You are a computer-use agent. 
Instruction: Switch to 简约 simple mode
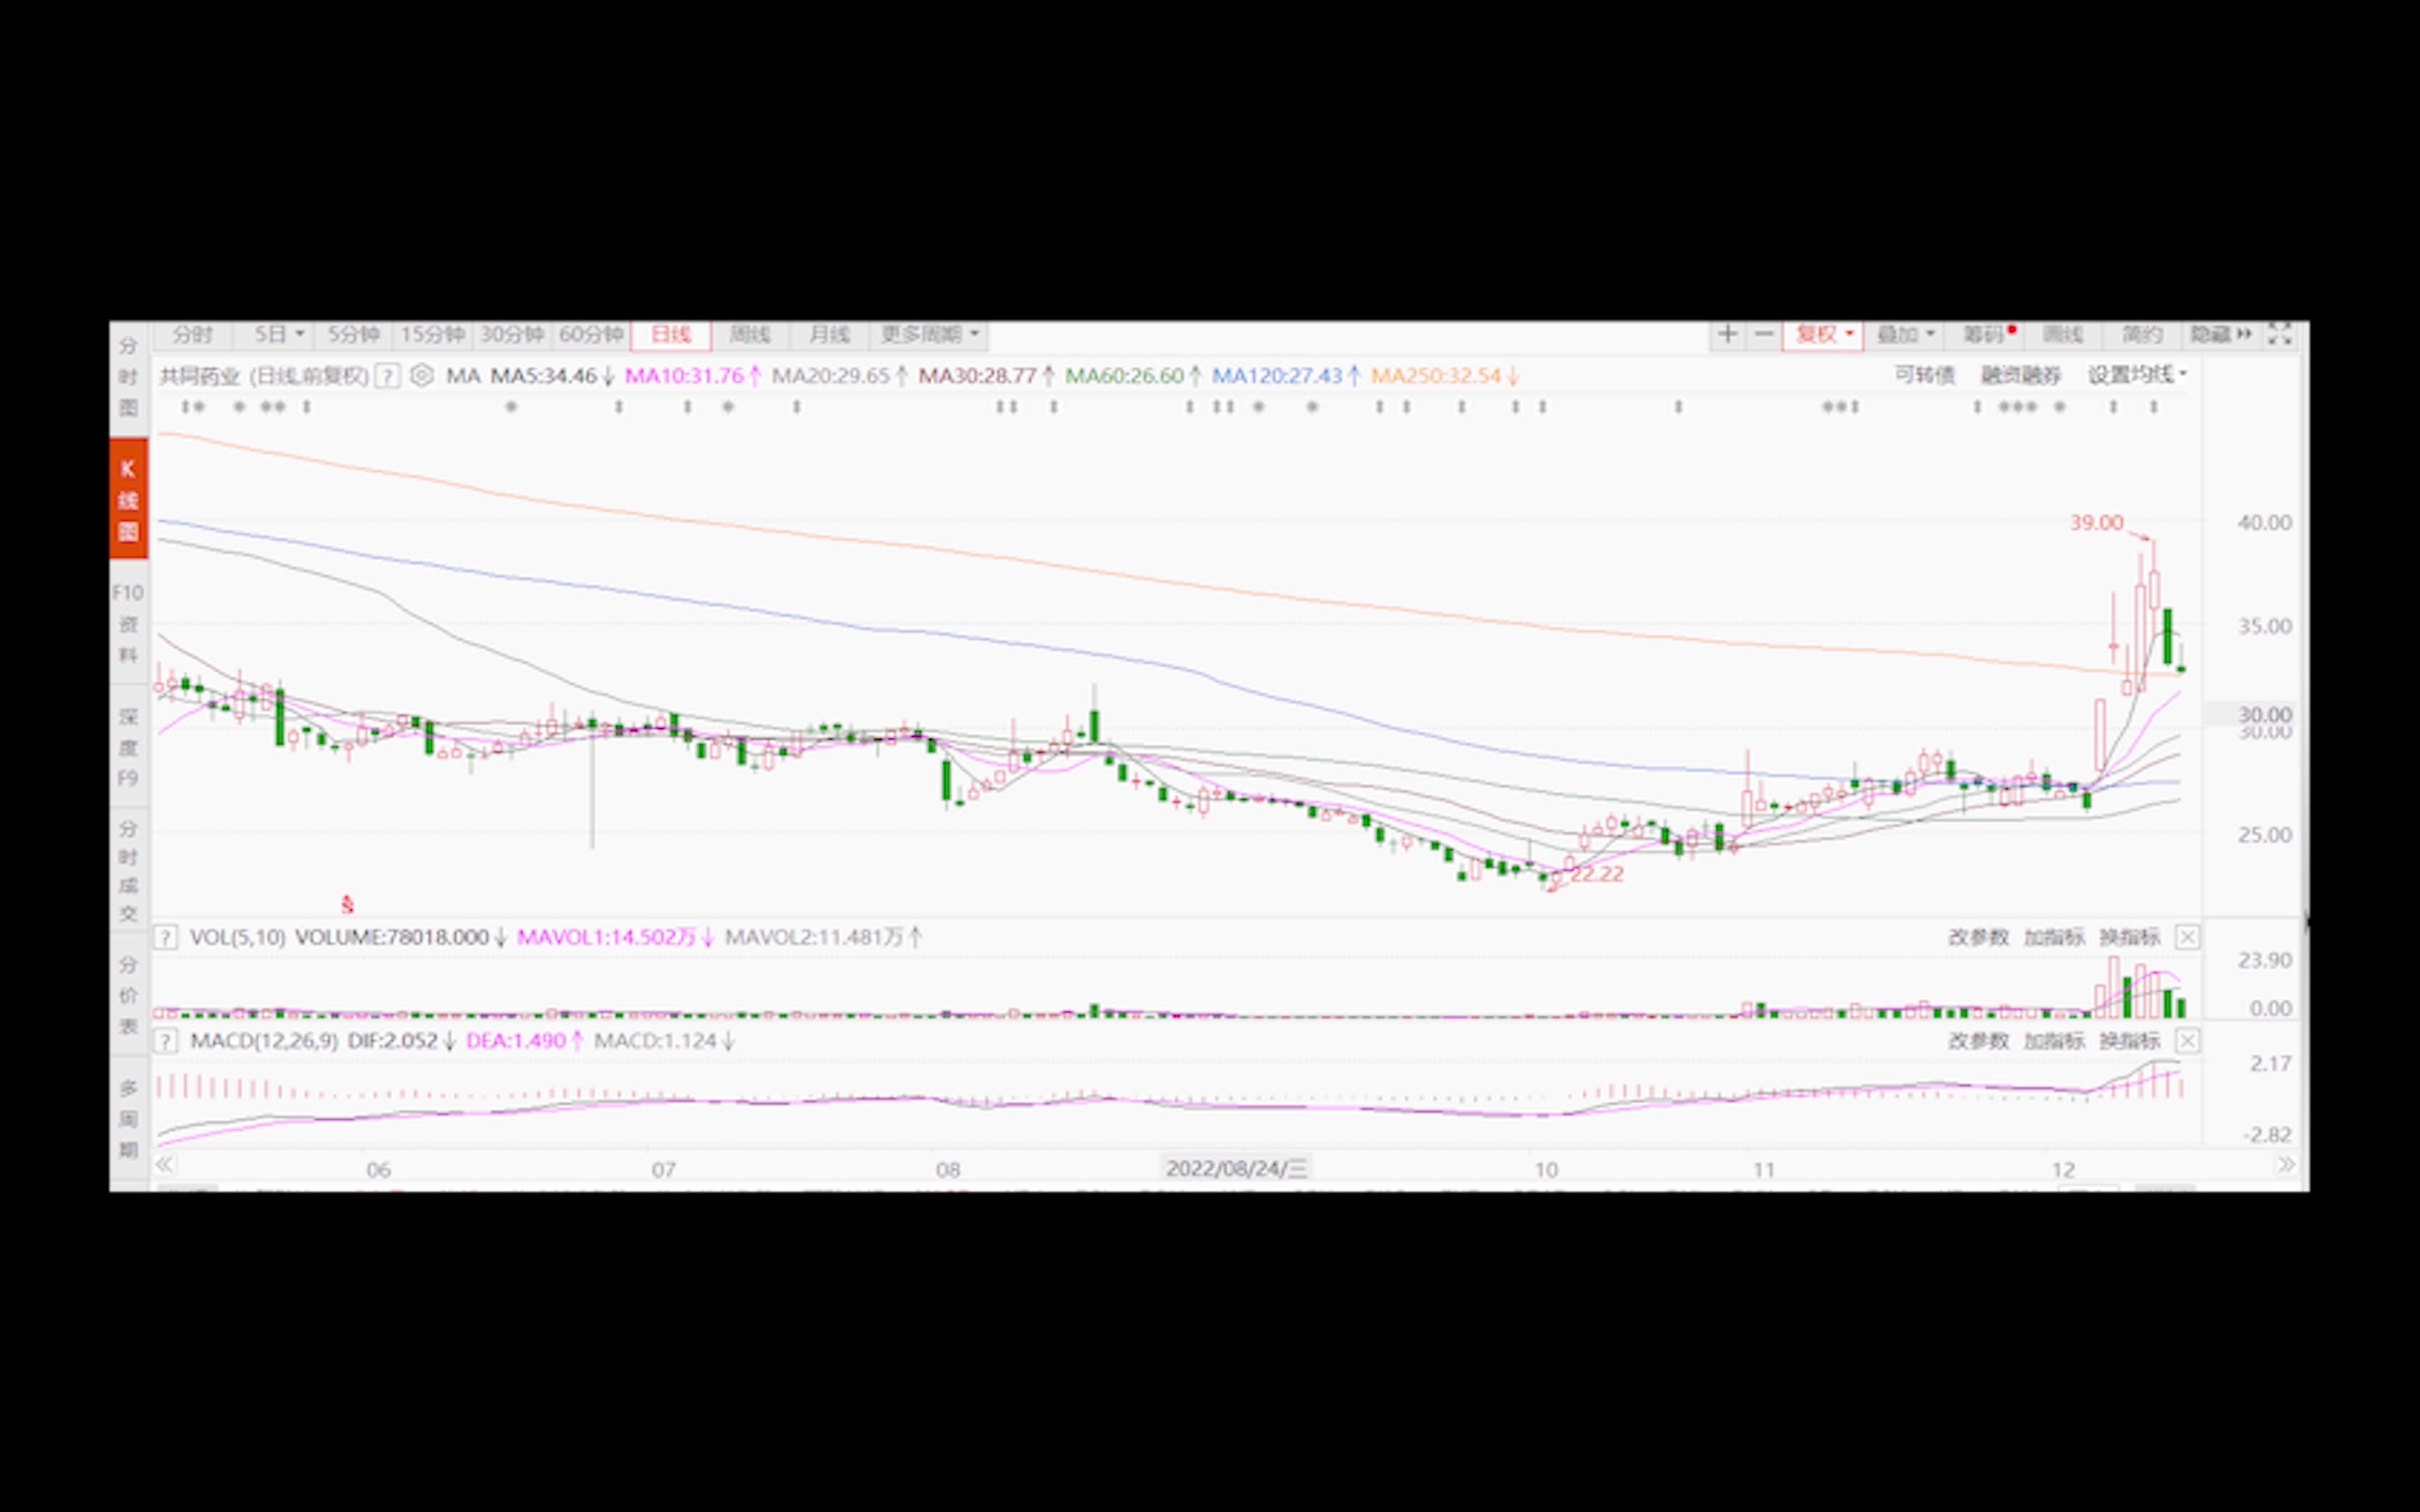tap(2142, 335)
